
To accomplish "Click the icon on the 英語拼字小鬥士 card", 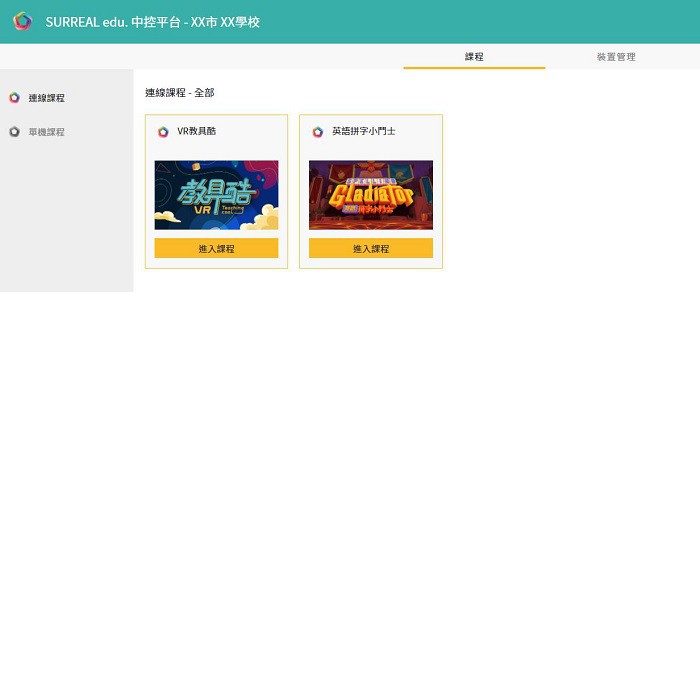I will point(318,132).
